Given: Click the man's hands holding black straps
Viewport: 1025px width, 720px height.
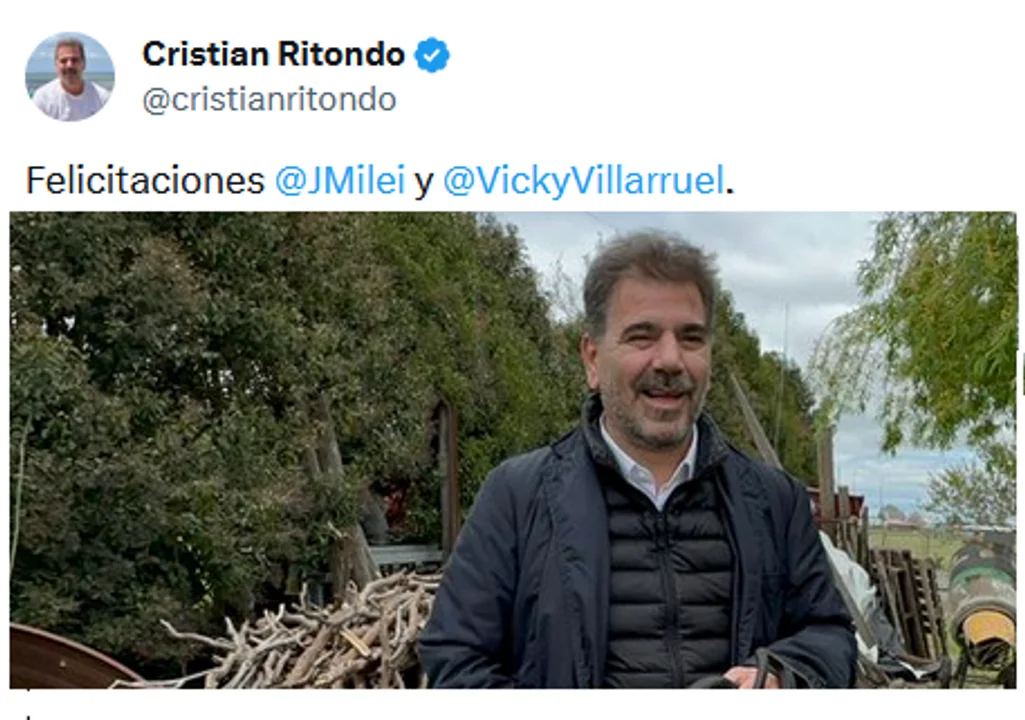Looking at the screenshot, I should point(745,674).
